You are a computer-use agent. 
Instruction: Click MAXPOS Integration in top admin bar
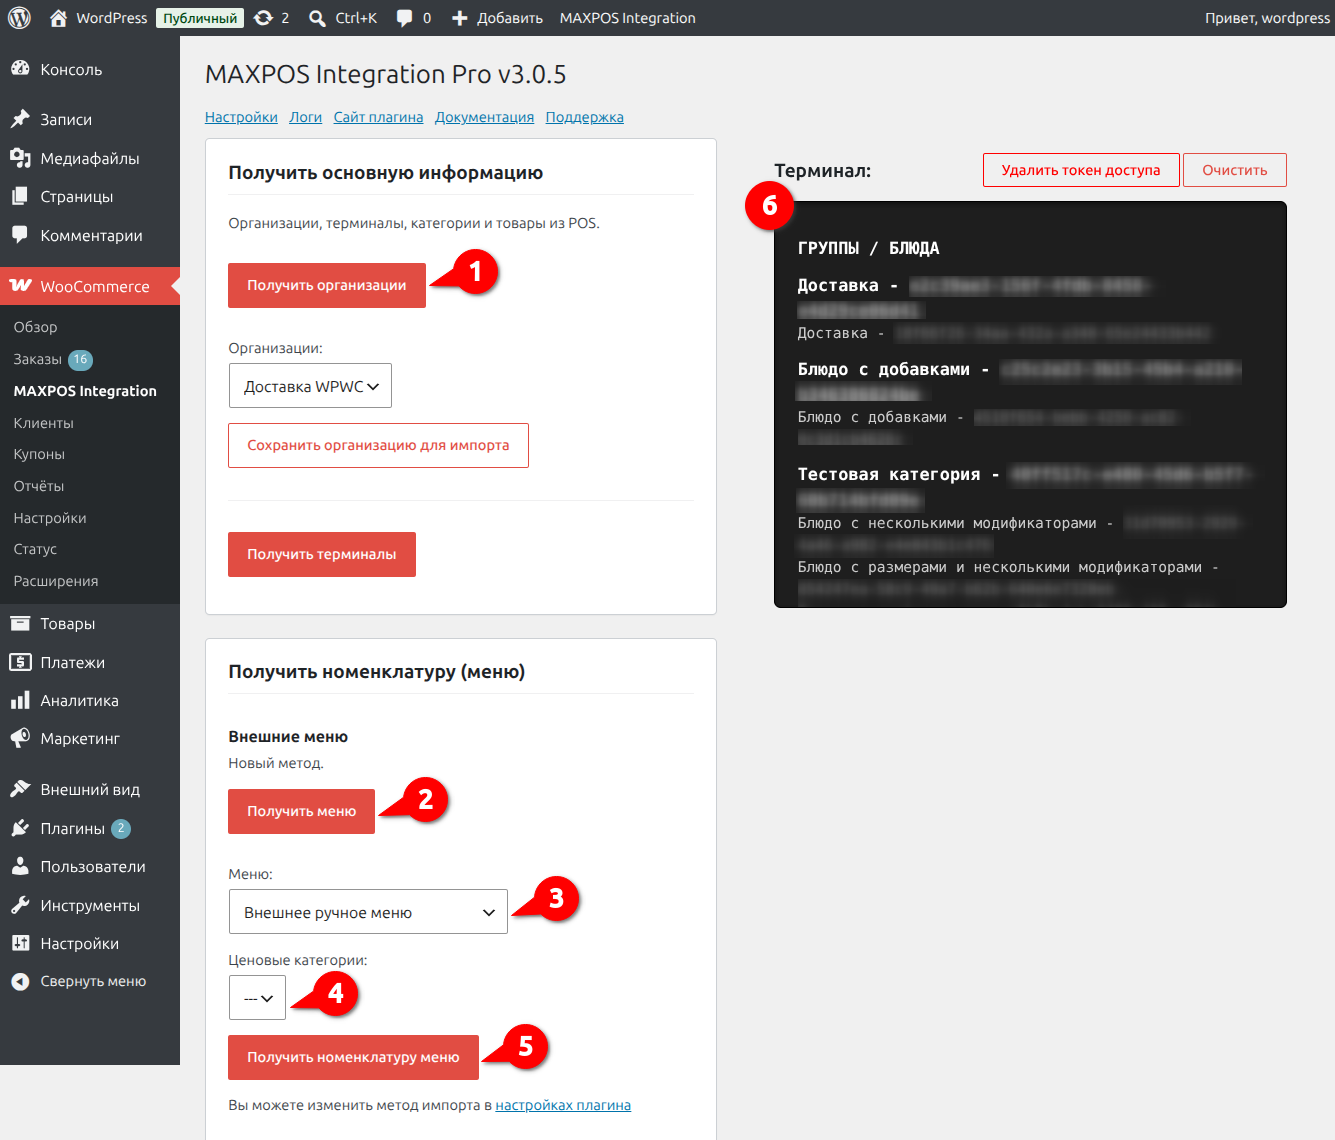point(628,18)
